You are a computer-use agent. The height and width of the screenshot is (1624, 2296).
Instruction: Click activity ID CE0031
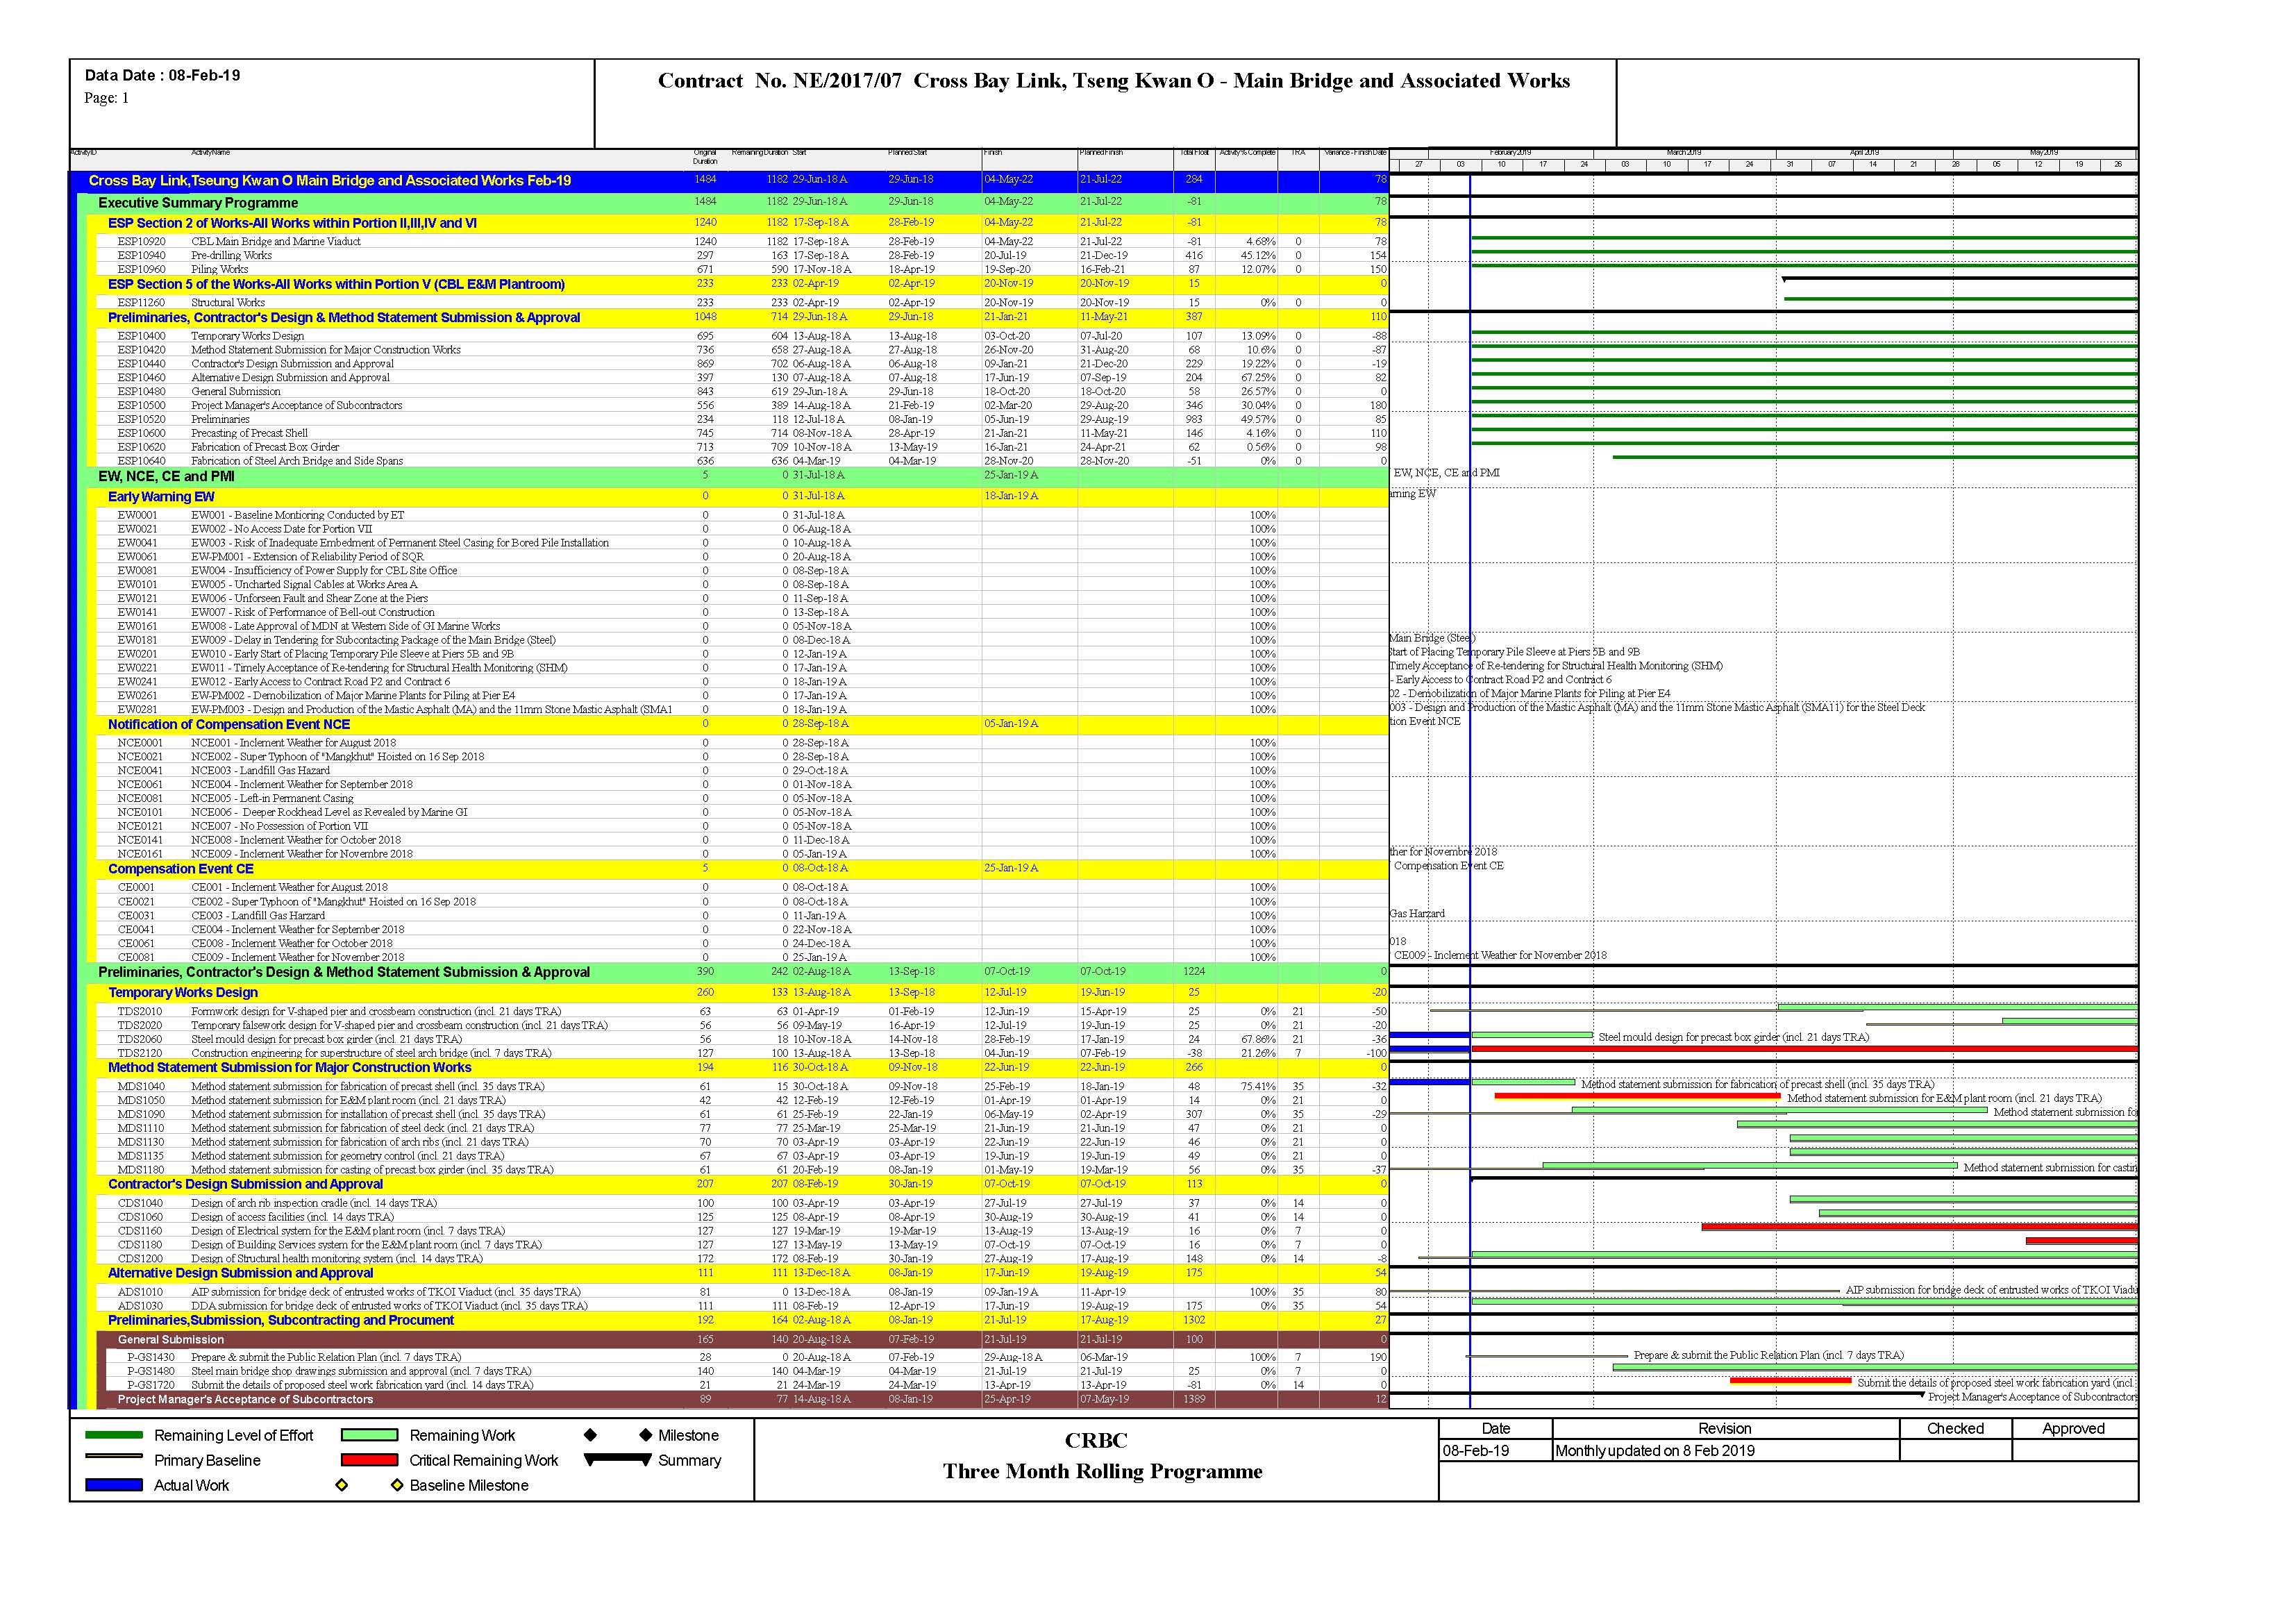(x=136, y=916)
